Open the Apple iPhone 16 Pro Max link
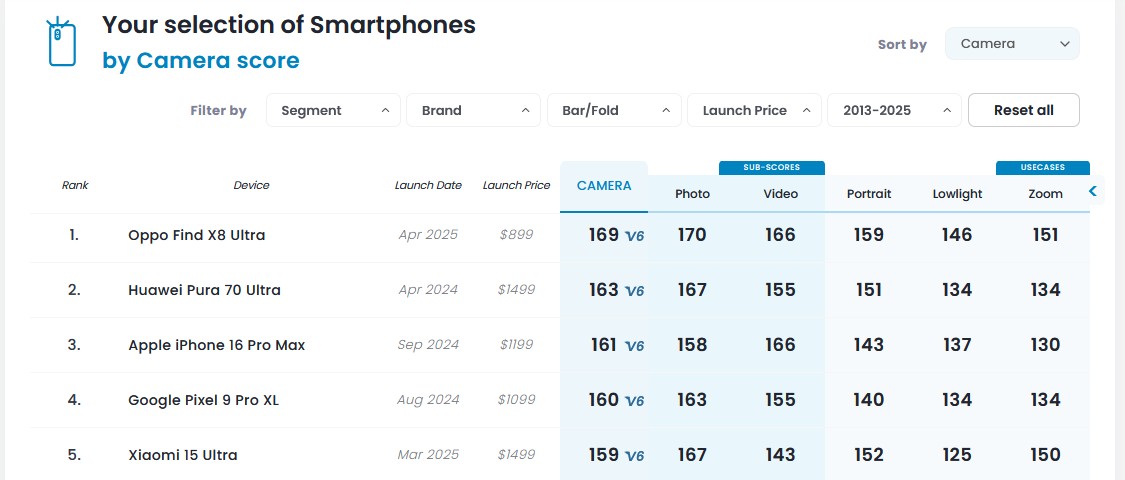Screen dimensions: 1125x480 click(x=217, y=345)
